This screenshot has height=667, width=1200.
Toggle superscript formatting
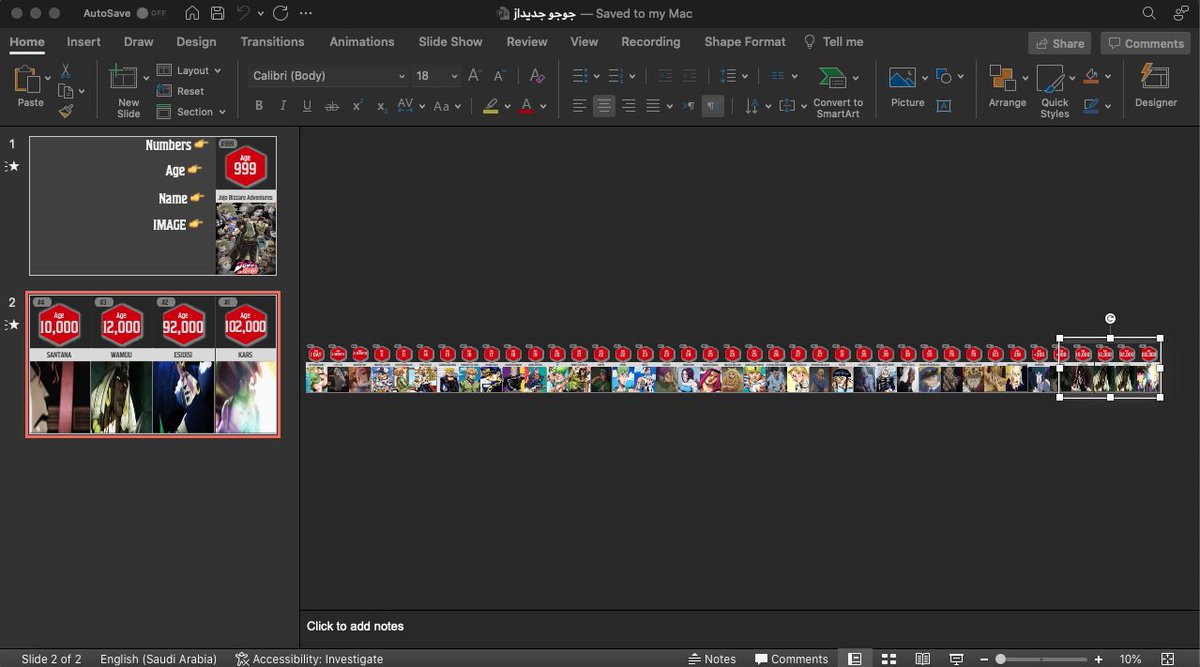[x=357, y=106]
